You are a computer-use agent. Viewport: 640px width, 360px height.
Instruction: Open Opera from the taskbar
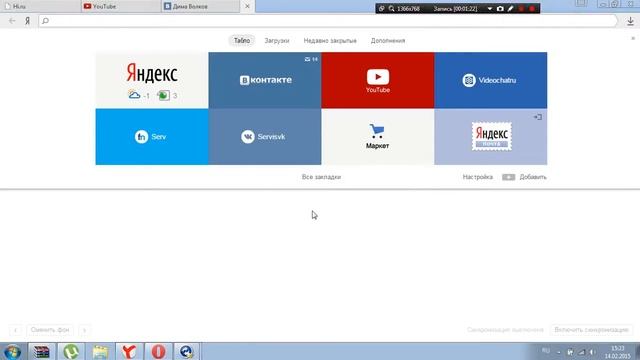pos(158,351)
